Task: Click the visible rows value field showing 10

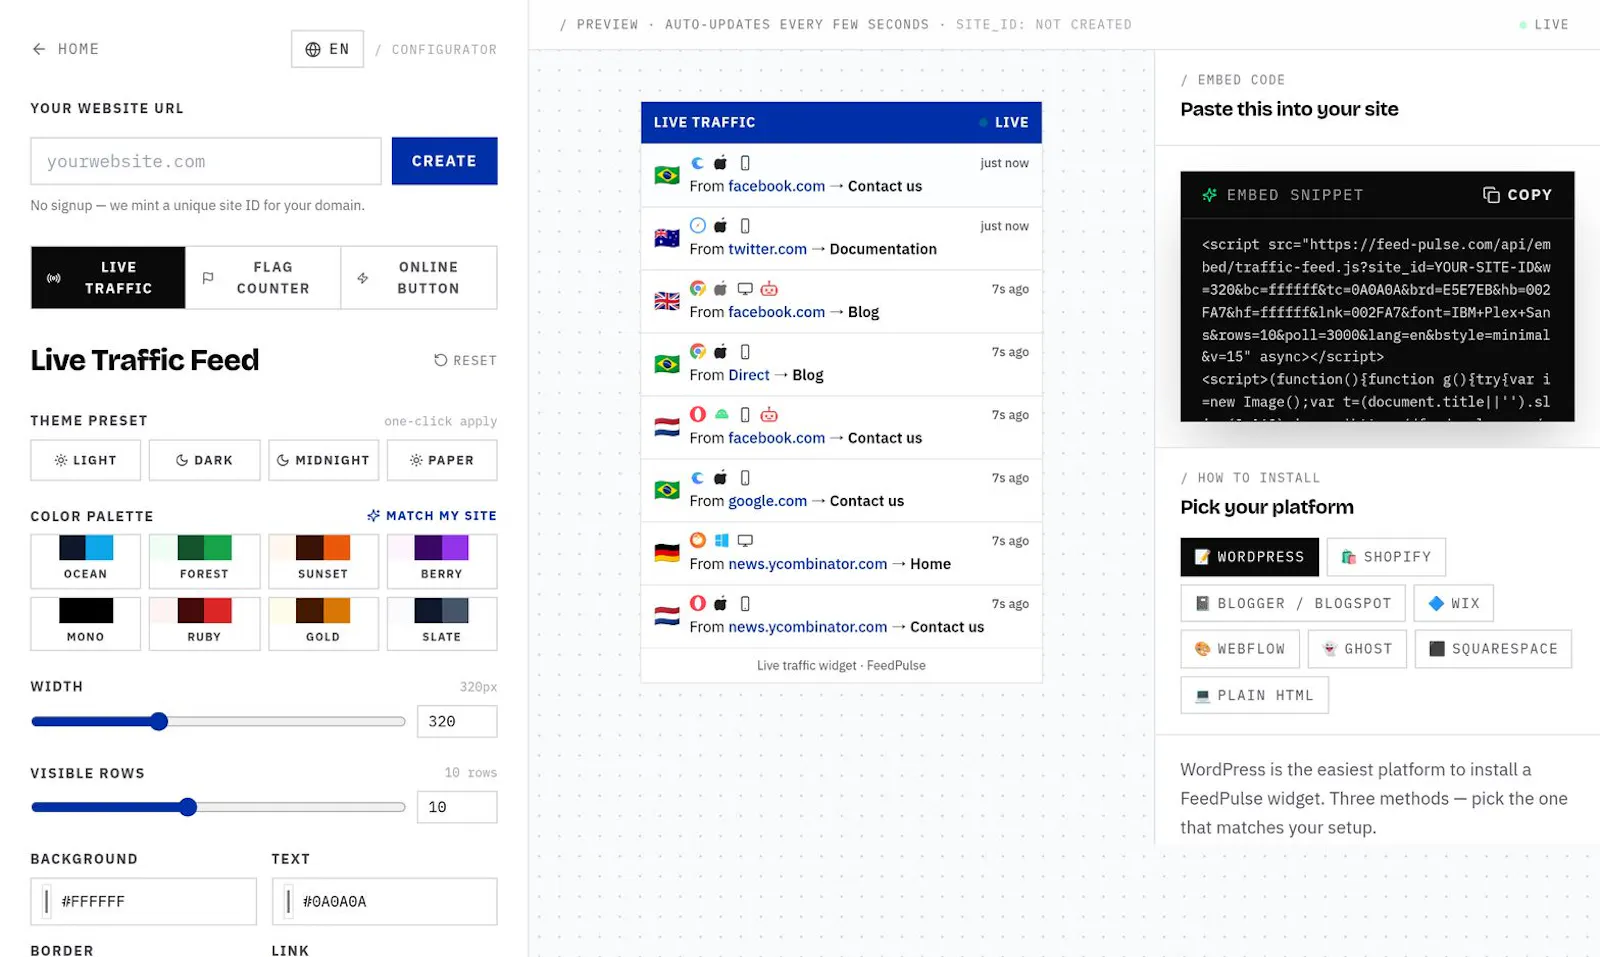Action: click(457, 807)
